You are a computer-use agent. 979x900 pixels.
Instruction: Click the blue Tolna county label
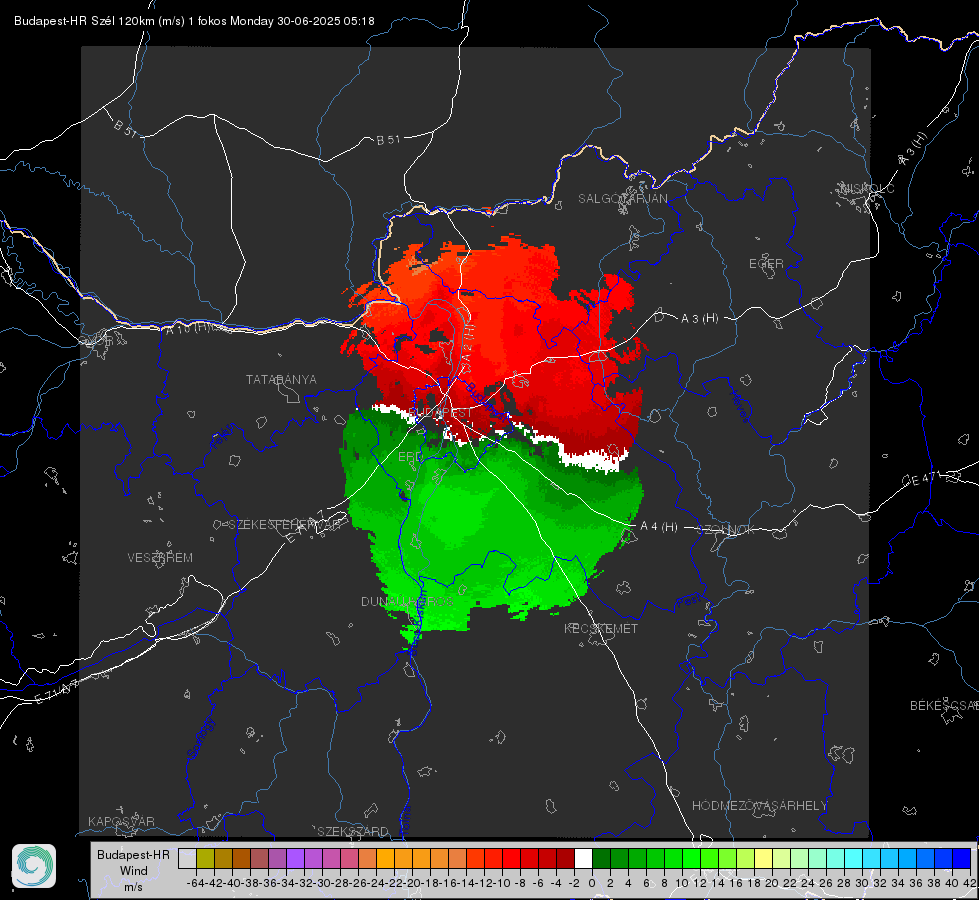[x=405, y=820]
